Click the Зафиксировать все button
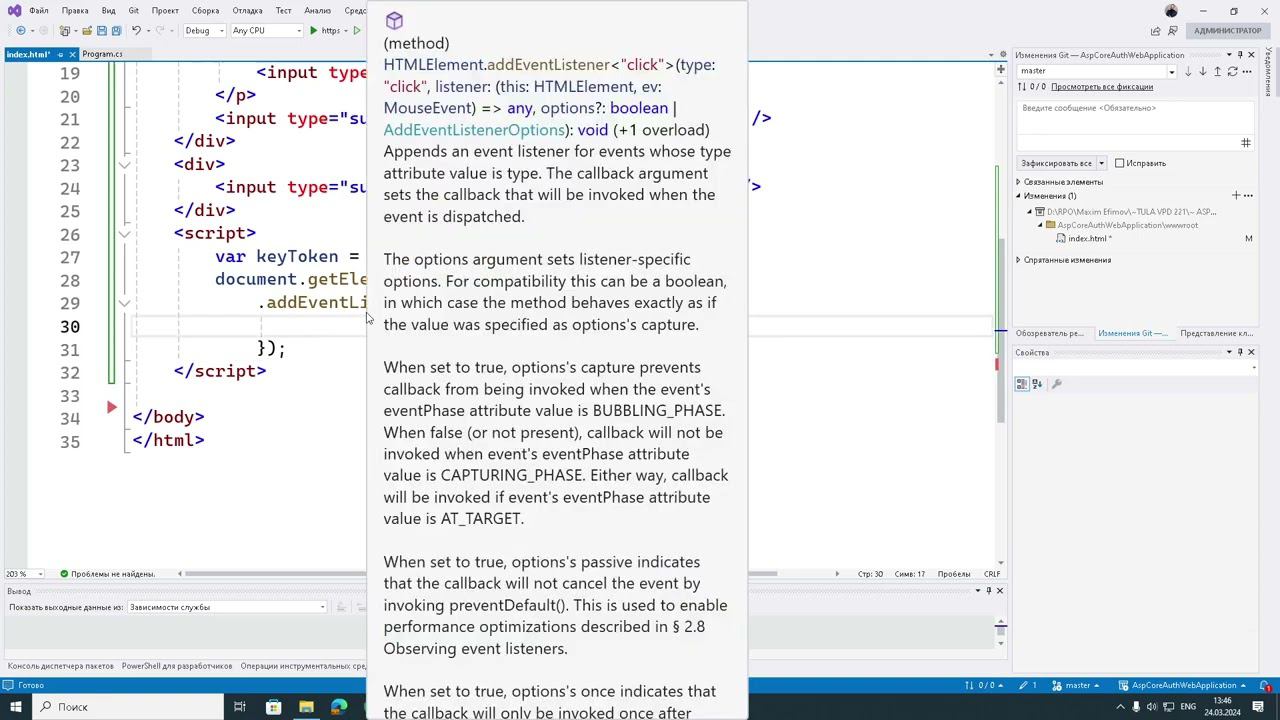Screen dimensions: 1280x720 click(1055, 163)
